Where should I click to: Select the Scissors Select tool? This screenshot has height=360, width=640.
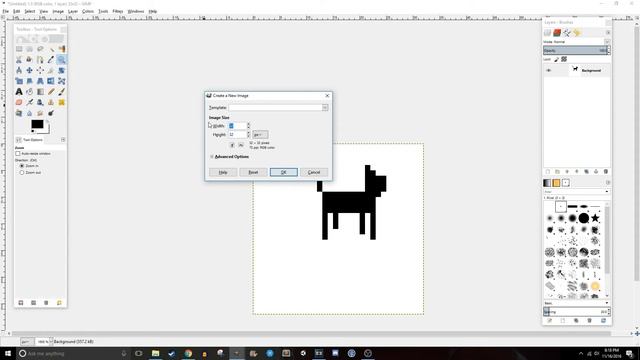pyautogui.click(x=19, y=60)
